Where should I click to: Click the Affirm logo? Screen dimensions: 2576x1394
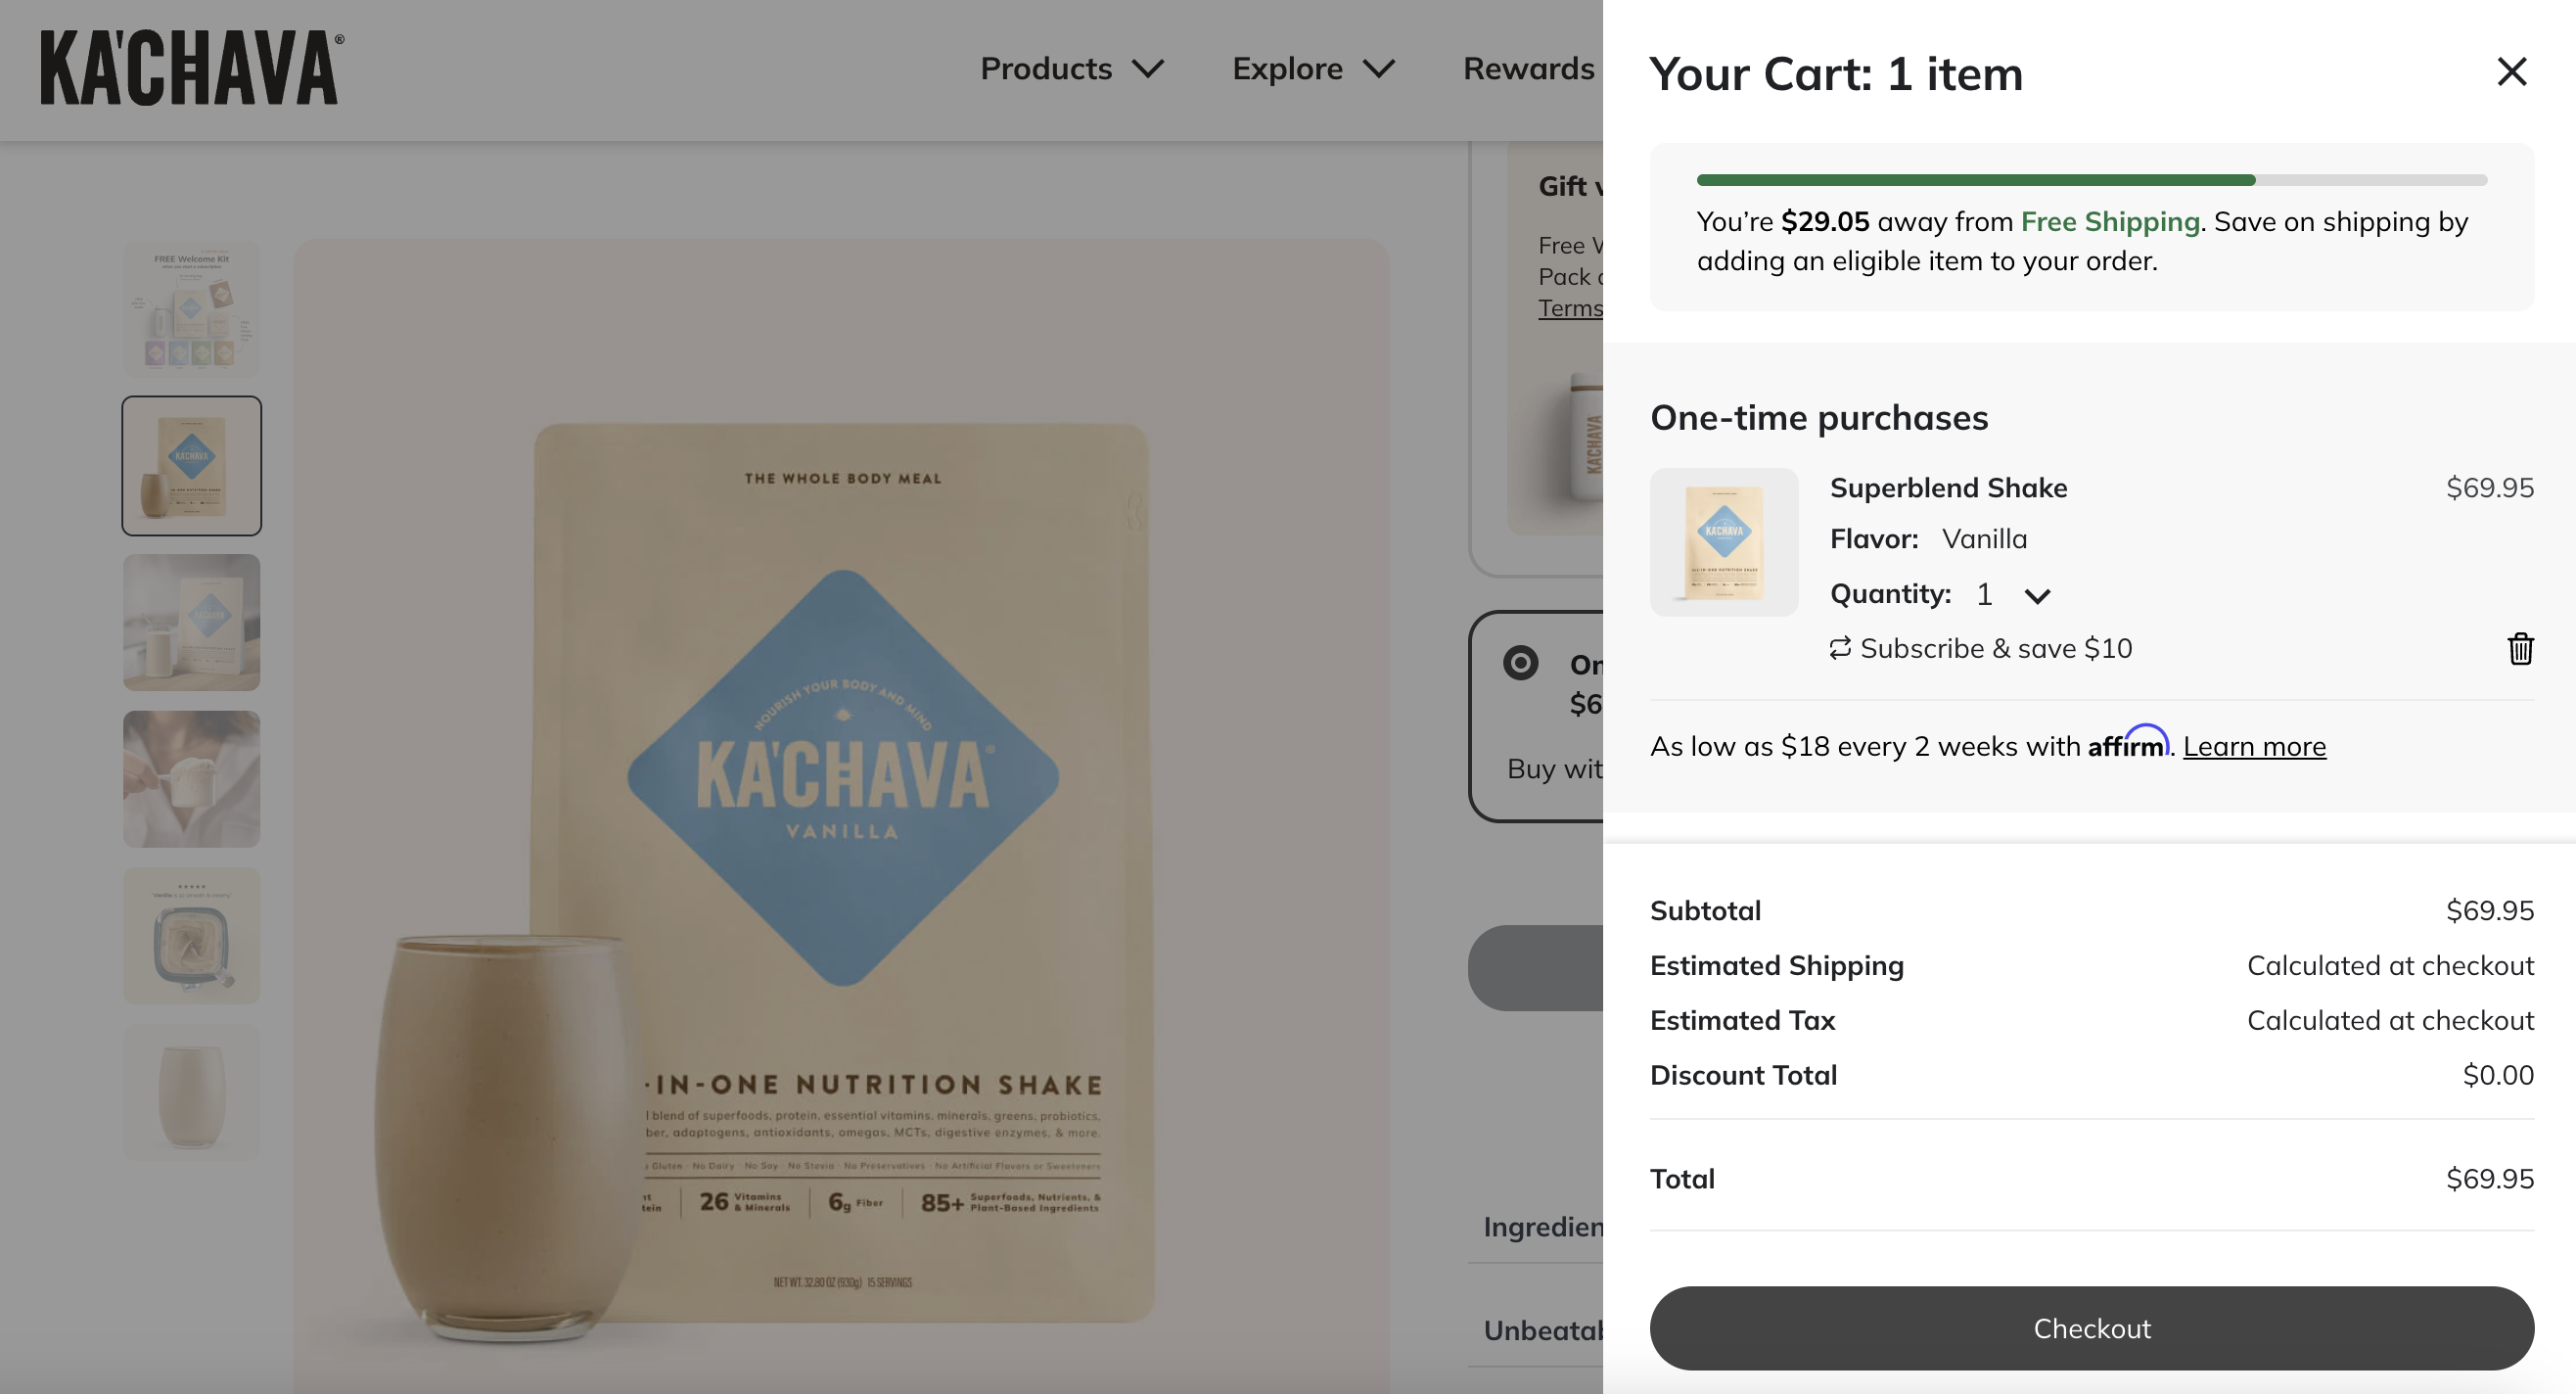point(2128,743)
